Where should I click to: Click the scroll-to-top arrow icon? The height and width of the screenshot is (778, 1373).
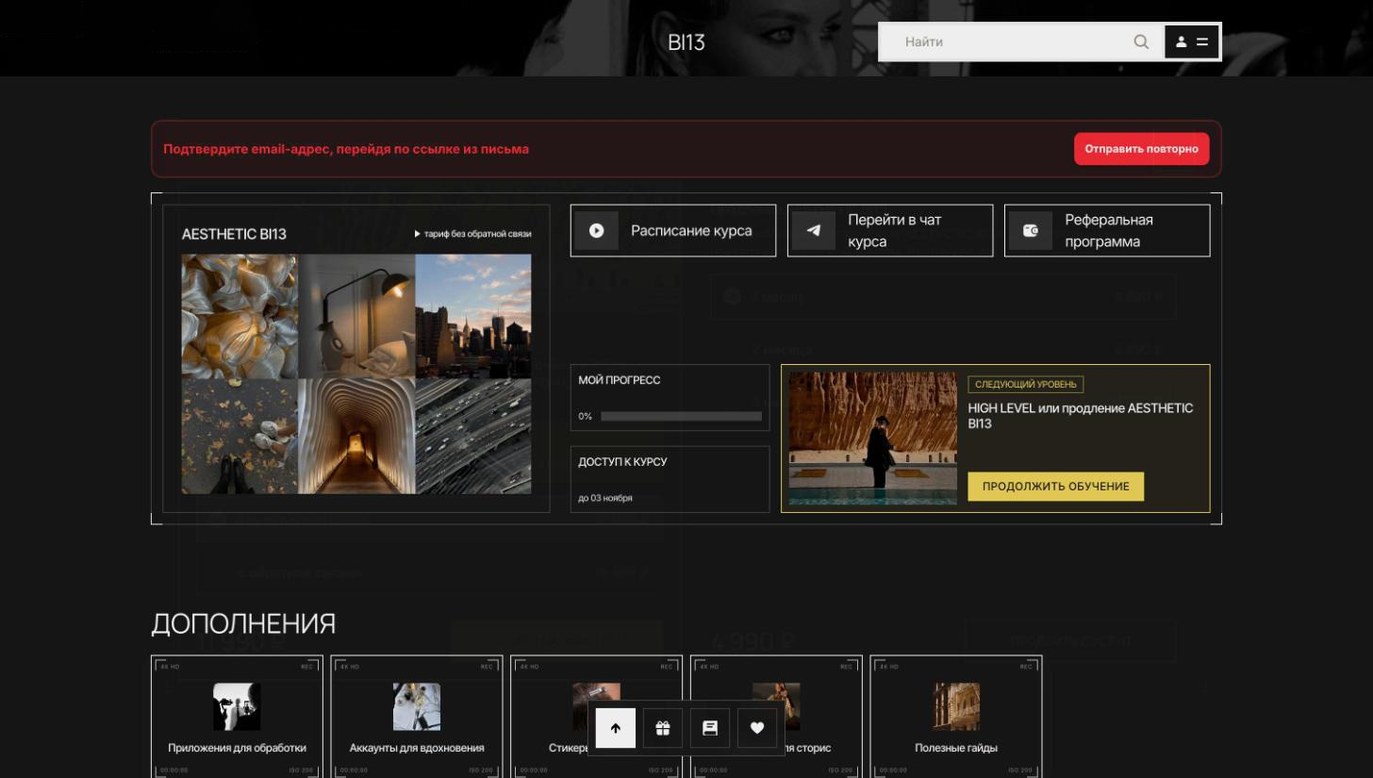click(615, 728)
